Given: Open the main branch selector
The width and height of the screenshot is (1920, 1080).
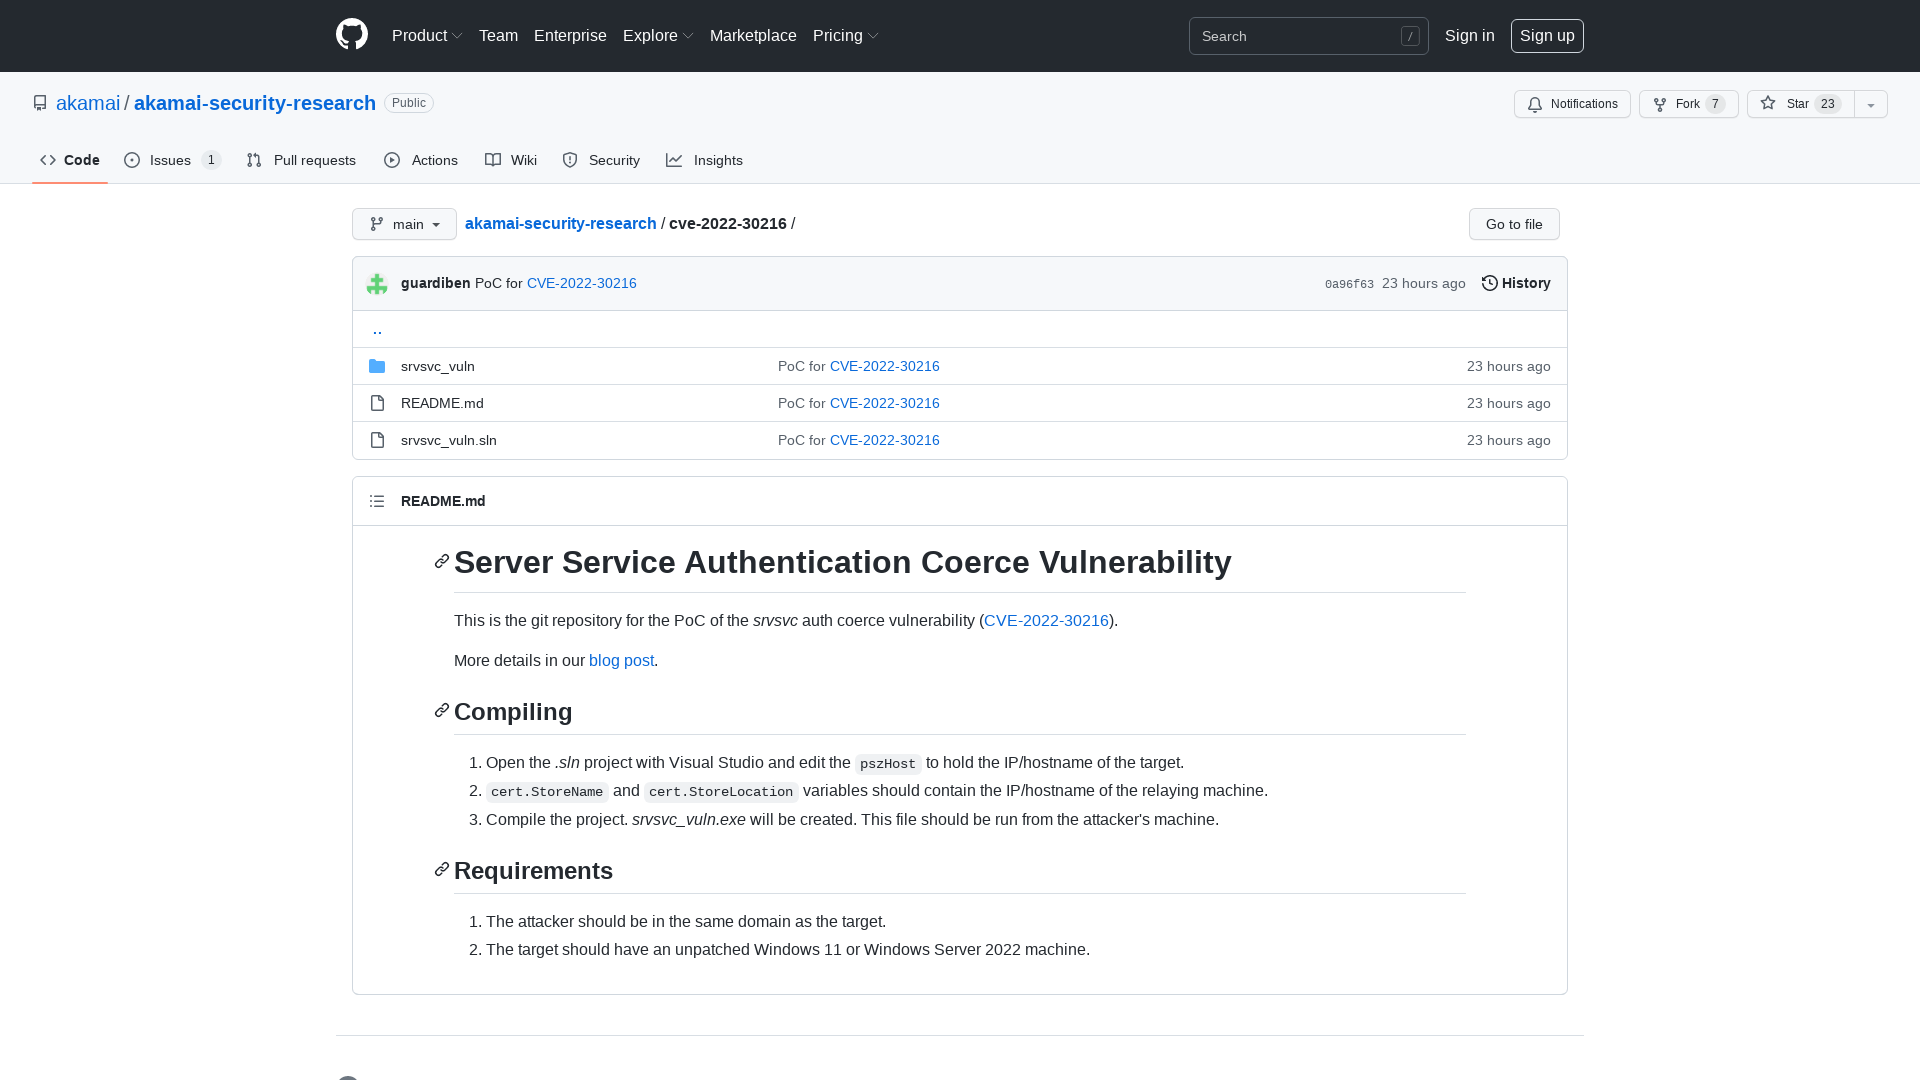Looking at the screenshot, I should click(404, 224).
